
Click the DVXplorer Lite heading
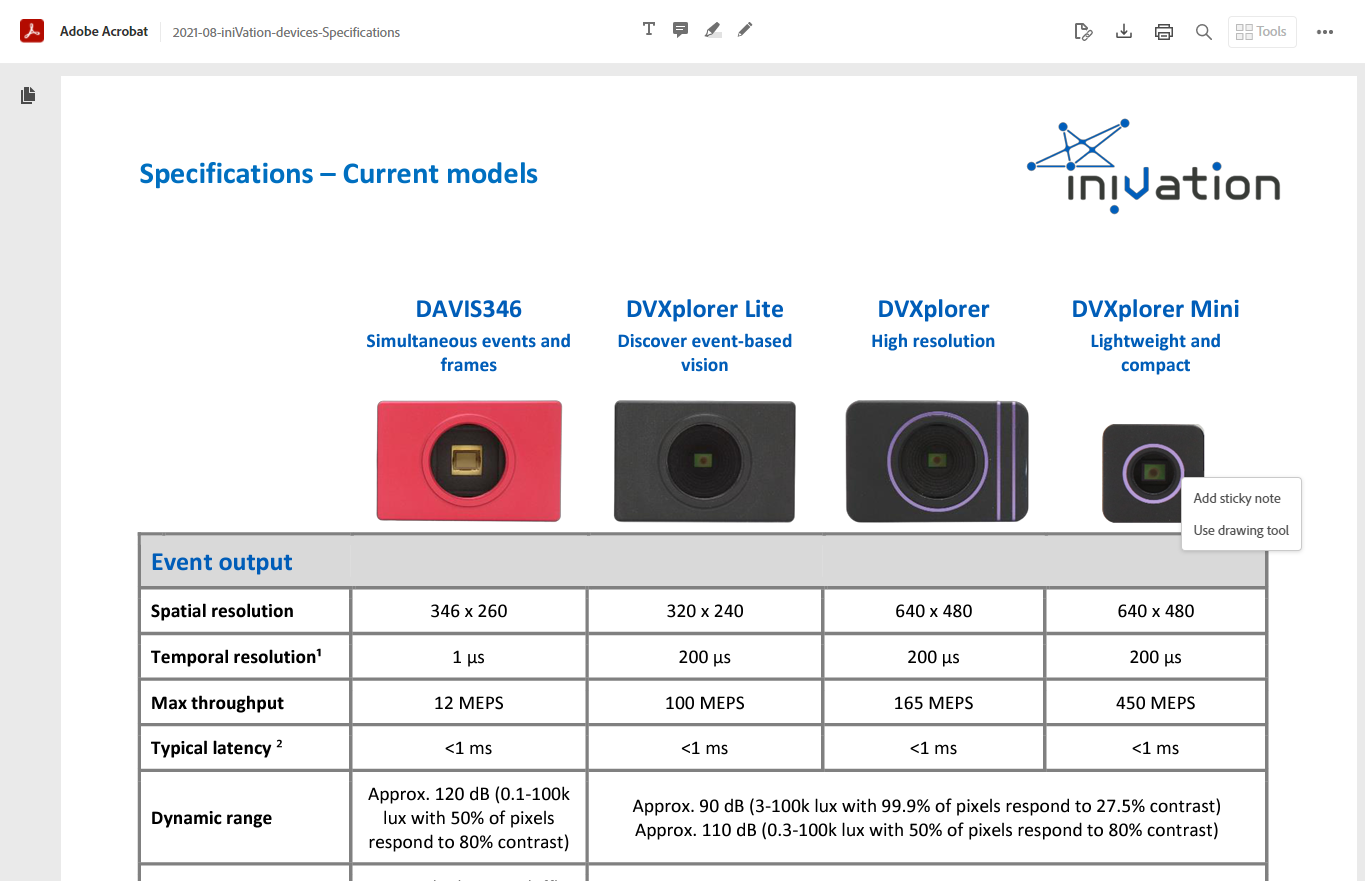(x=705, y=309)
